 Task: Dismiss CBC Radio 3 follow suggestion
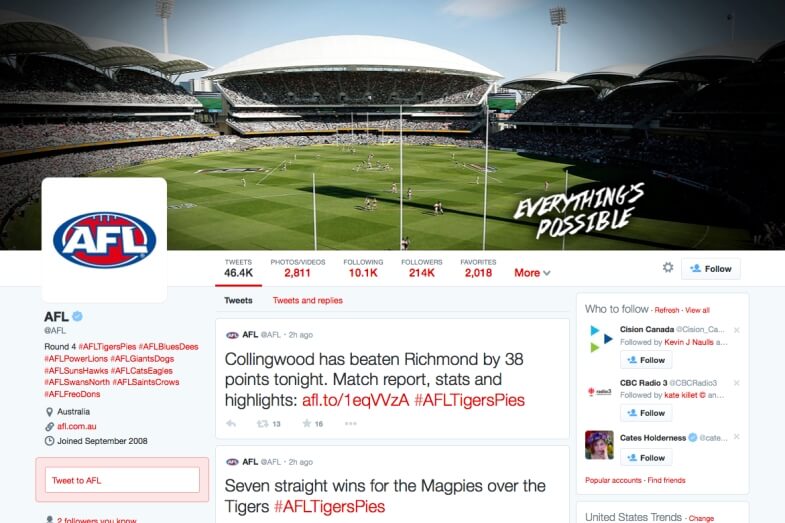coord(736,383)
